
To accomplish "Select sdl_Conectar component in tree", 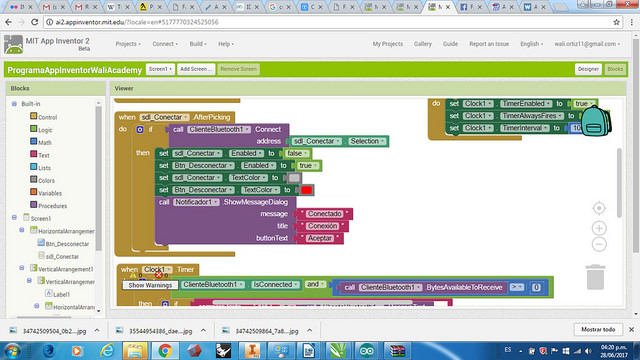I will point(58,256).
